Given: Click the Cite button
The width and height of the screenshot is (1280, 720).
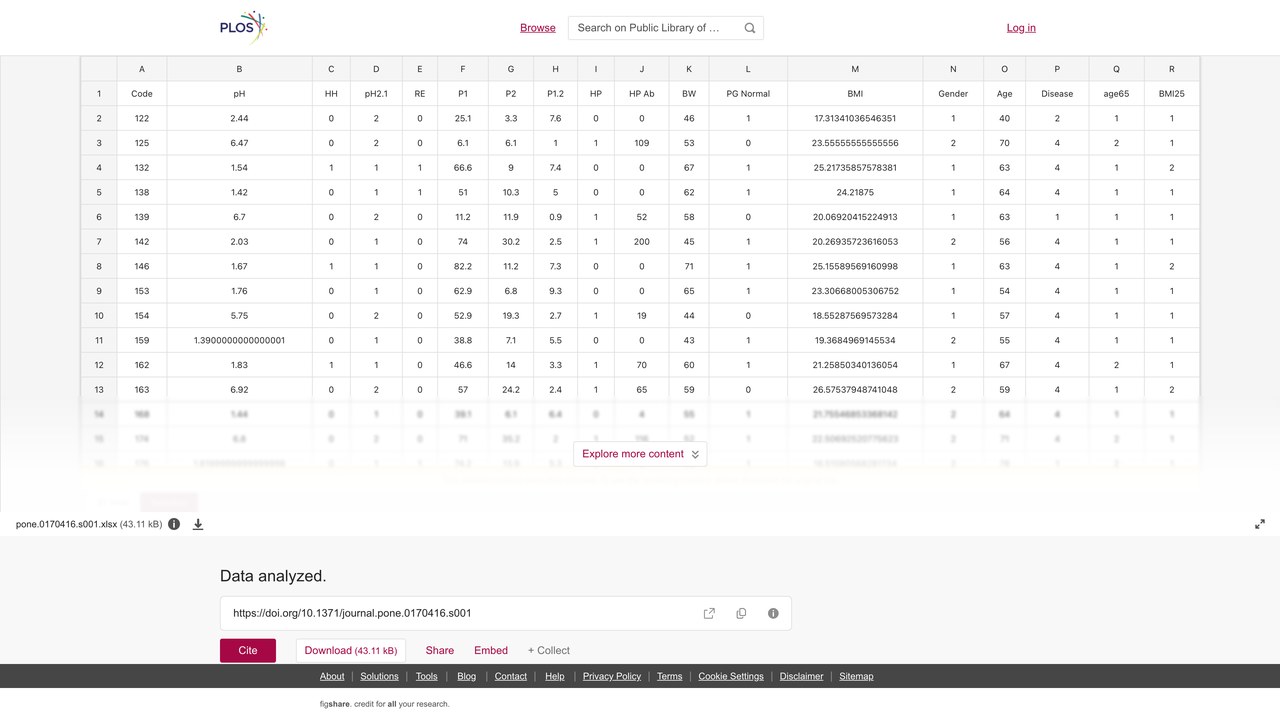Looking at the screenshot, I should [x=248, y=650].
